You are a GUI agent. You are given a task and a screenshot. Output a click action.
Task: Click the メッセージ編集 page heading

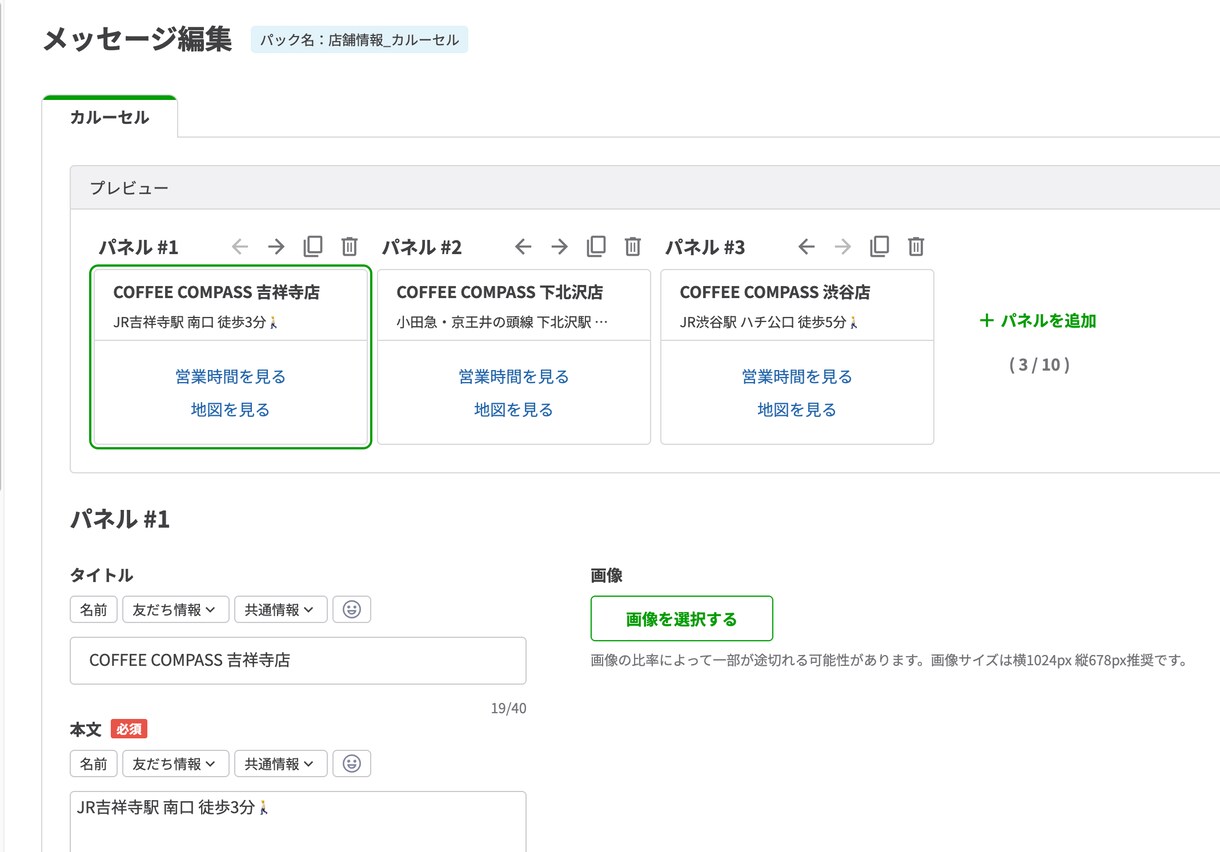point(137,39)
